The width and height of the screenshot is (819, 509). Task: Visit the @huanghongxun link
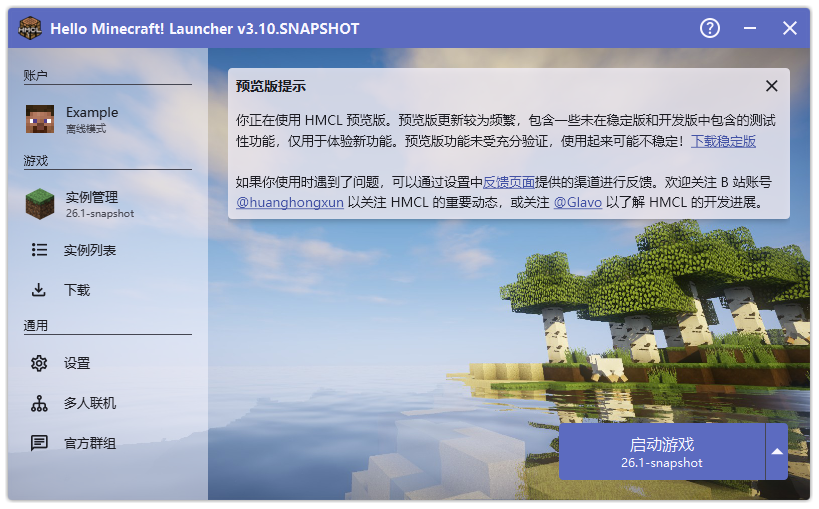(x=289, y=203)
